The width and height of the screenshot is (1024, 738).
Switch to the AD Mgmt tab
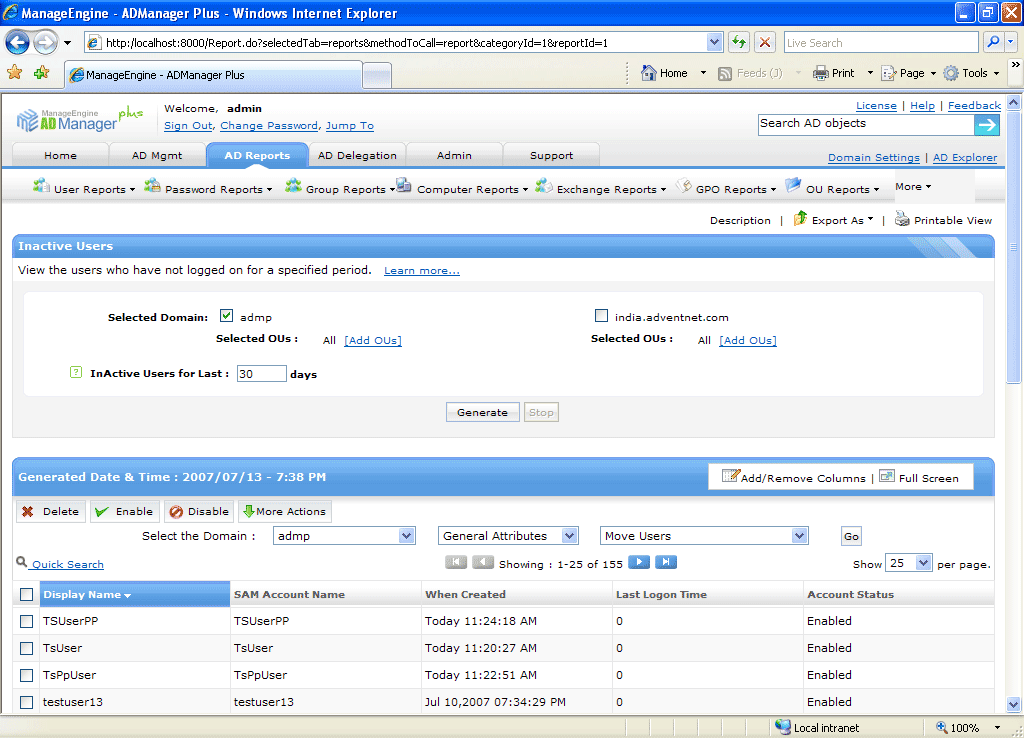tap(157, 155)
